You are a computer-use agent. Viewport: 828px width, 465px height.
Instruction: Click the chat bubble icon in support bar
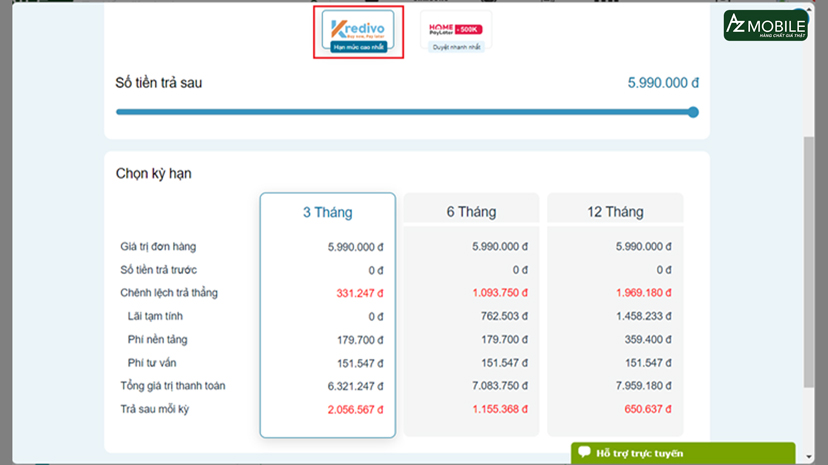[585, 452]
